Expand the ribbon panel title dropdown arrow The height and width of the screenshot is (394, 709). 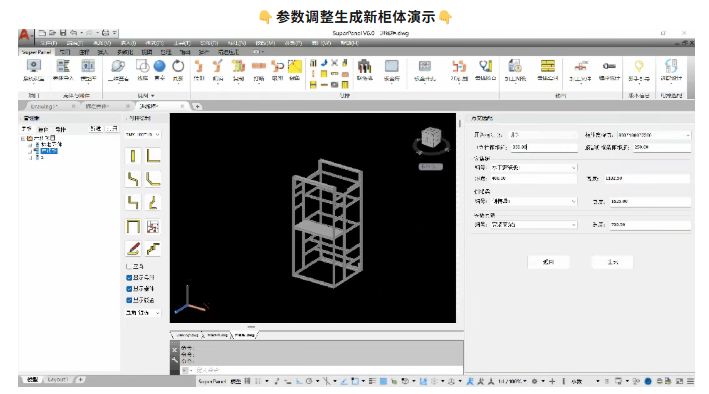click(x=153, y=96)
